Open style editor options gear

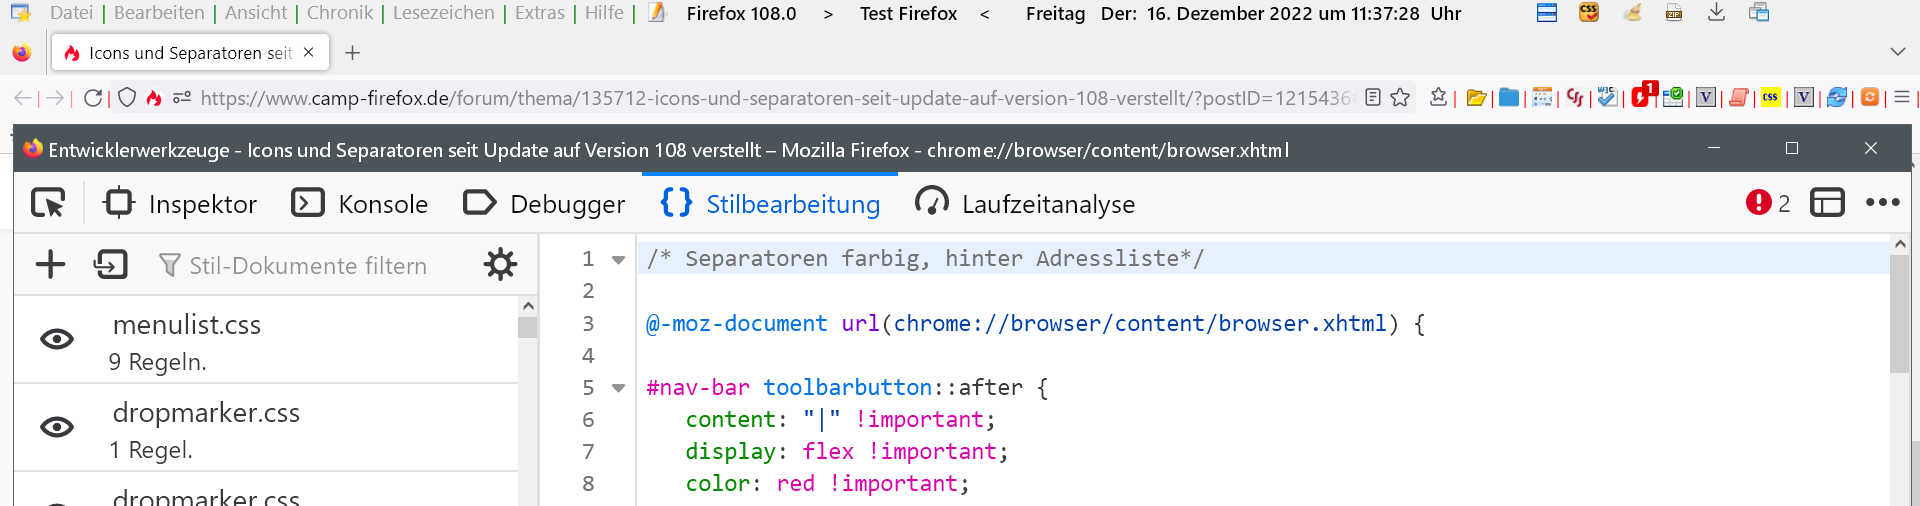tap(500, 265)
